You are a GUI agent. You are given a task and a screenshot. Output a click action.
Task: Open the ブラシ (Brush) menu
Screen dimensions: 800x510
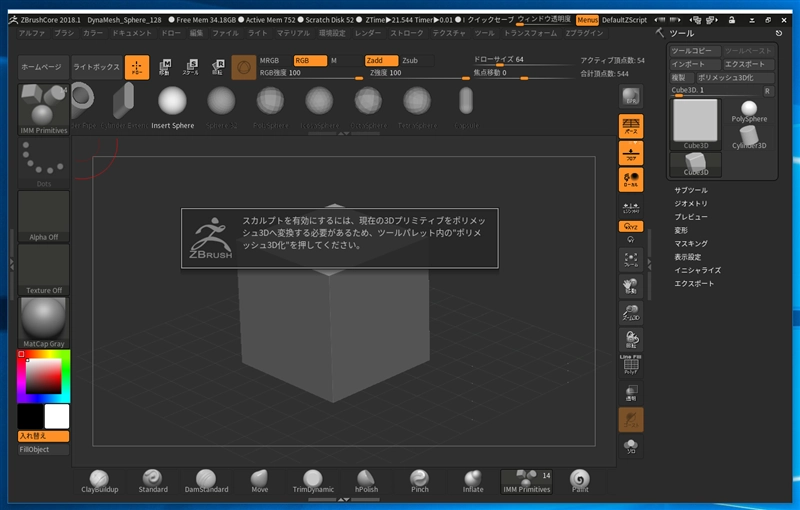(x=64, y=33)
